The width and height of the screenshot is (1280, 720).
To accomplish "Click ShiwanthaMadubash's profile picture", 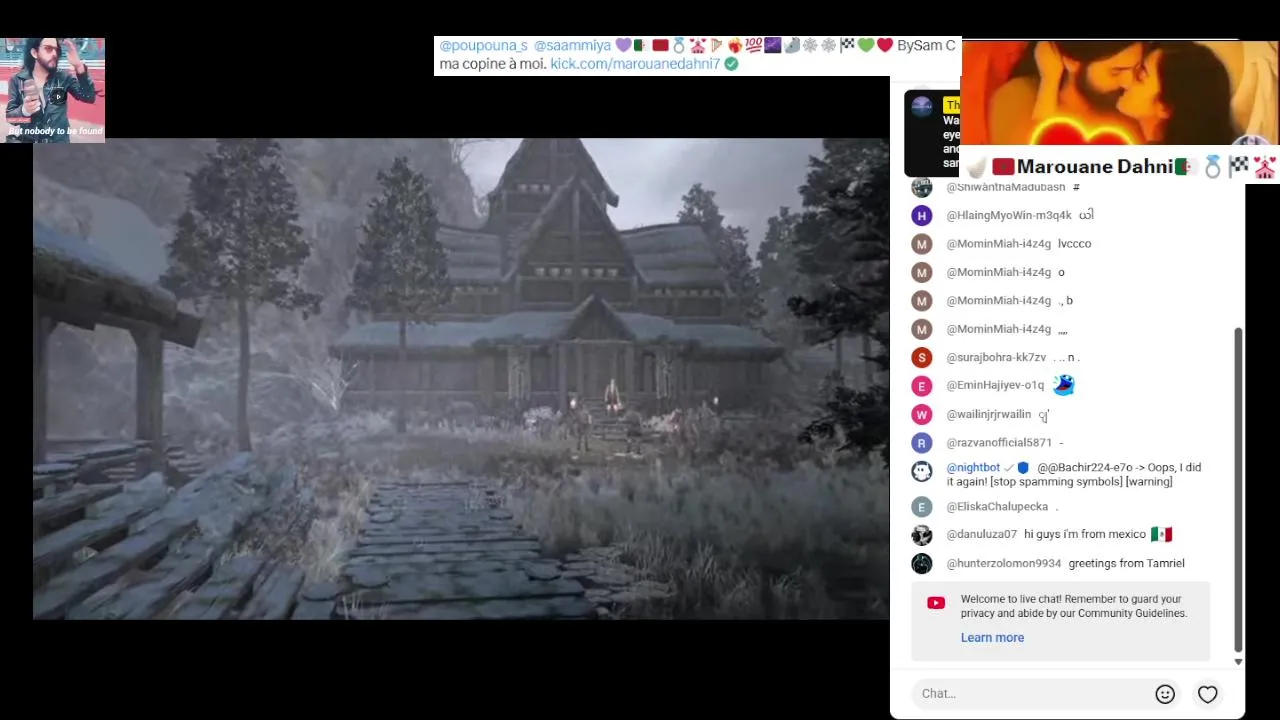I will pyautogui.click(x=922, y=188).
